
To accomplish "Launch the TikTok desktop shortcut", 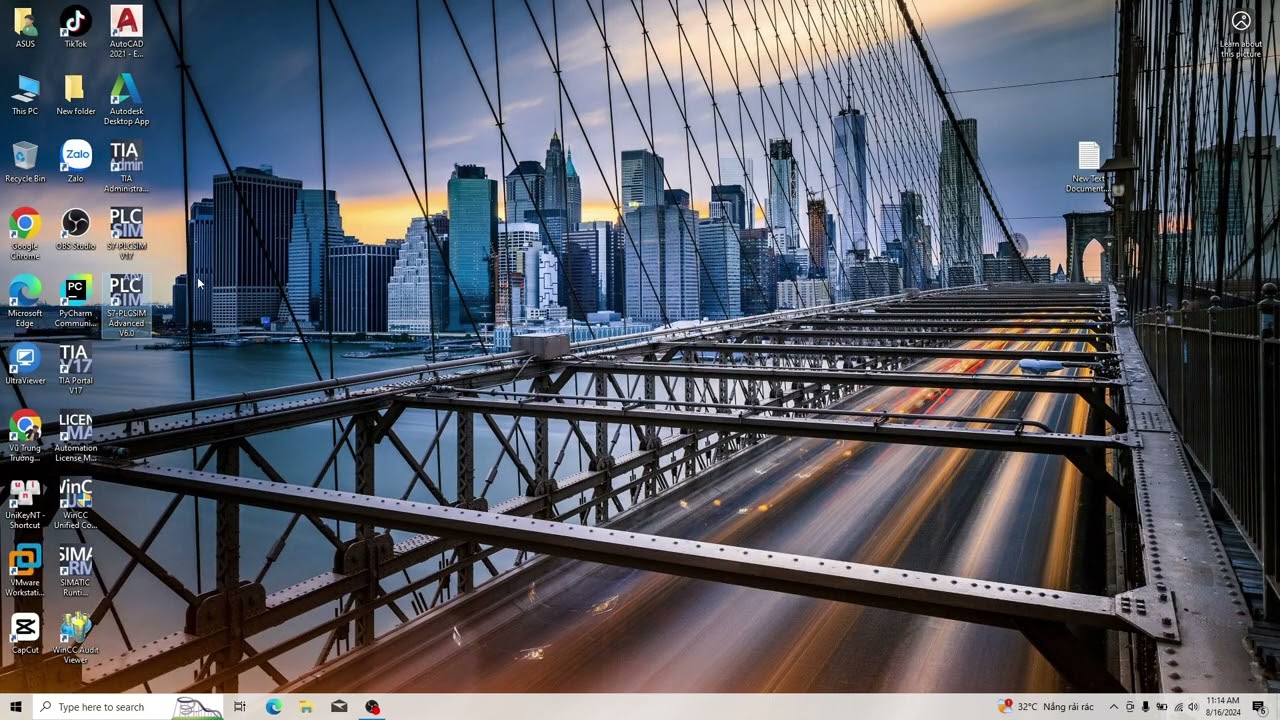I will pos(75,28).
